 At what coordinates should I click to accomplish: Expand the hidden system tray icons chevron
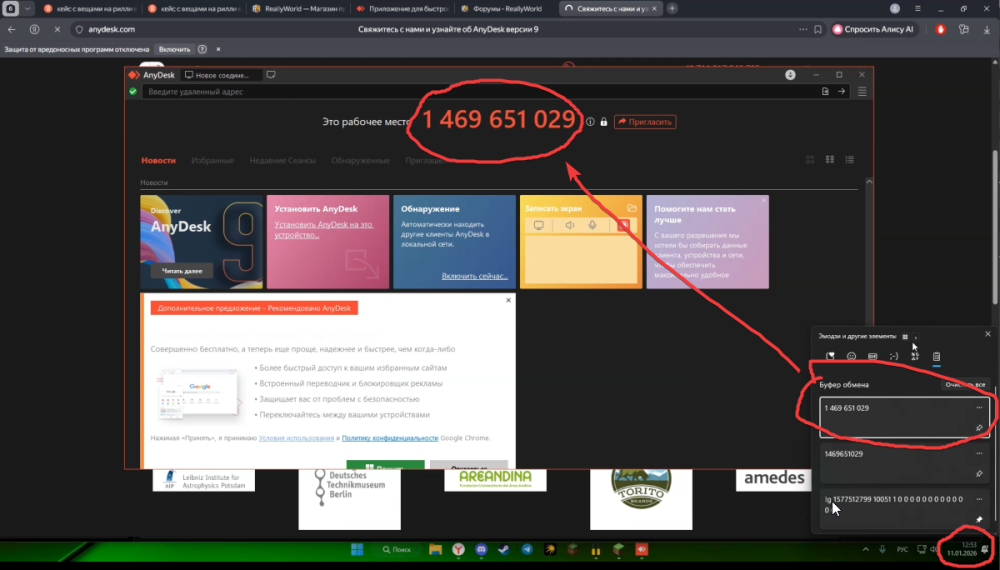[x=865, y=549]
